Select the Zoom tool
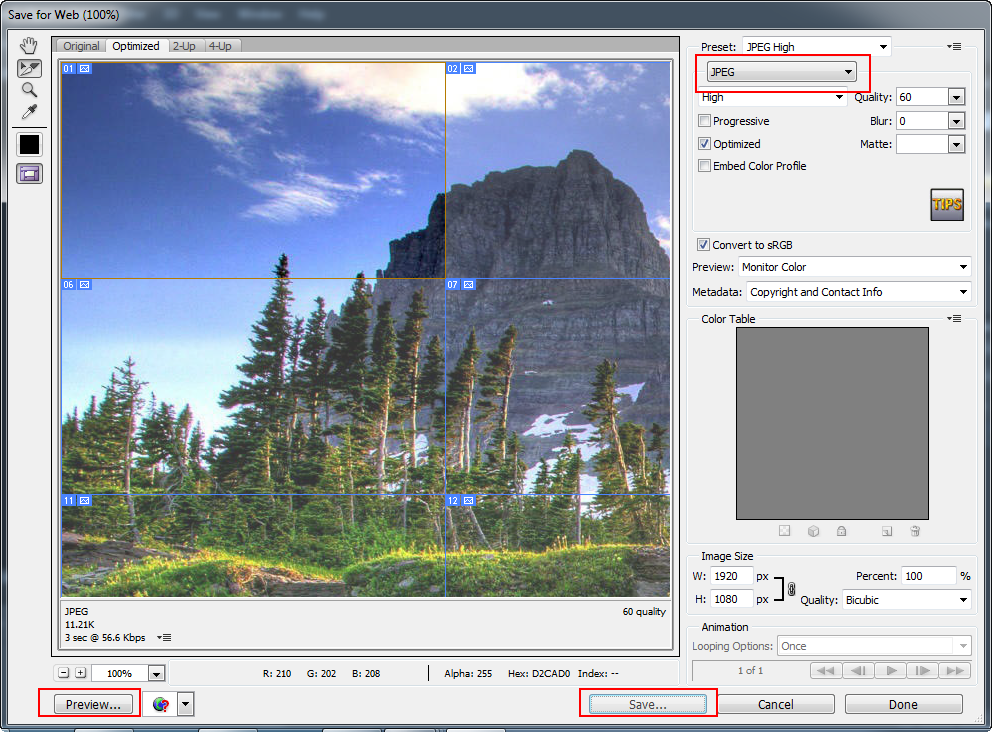This screenshot has height=732, width=992. point(28,90)
